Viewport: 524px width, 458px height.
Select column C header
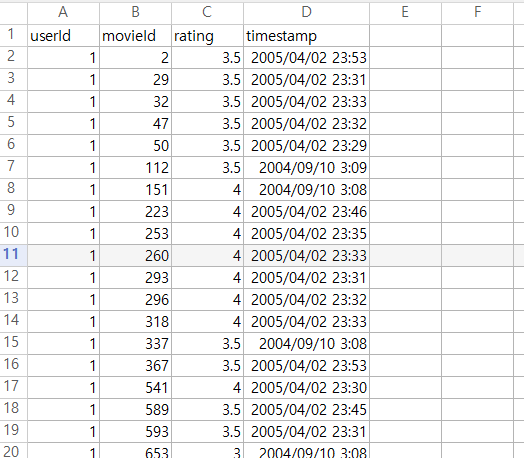click(207, 13)
